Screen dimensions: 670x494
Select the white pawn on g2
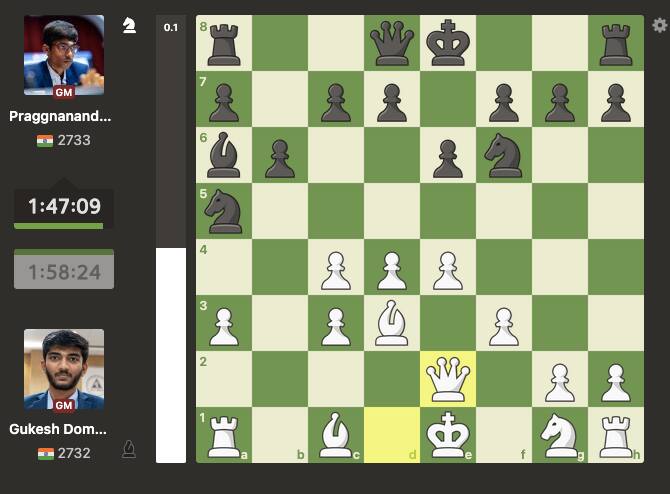(560, 383)
